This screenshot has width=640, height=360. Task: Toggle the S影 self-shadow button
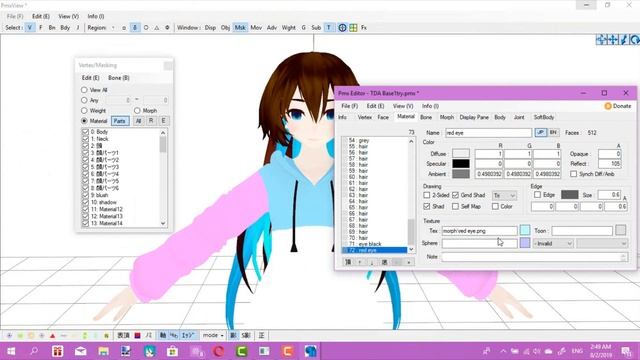246,336
